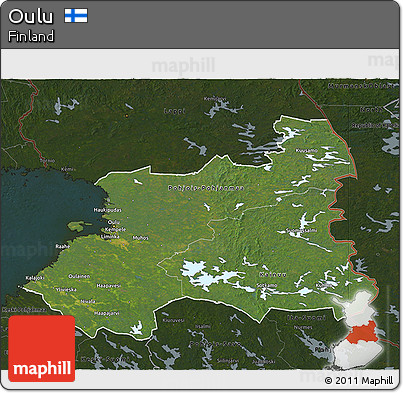Click the 'Ylivieska' town label
The image size is (403, 393).
66,290
